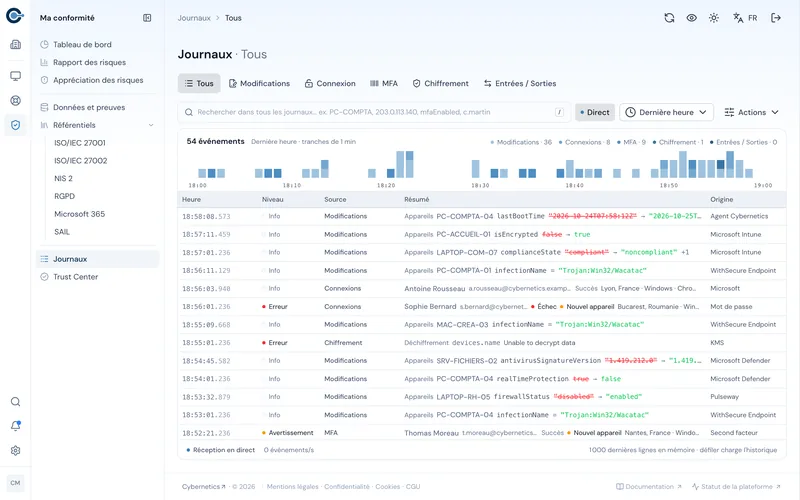Open Mentions légales footer link

[x=292, y=487]
